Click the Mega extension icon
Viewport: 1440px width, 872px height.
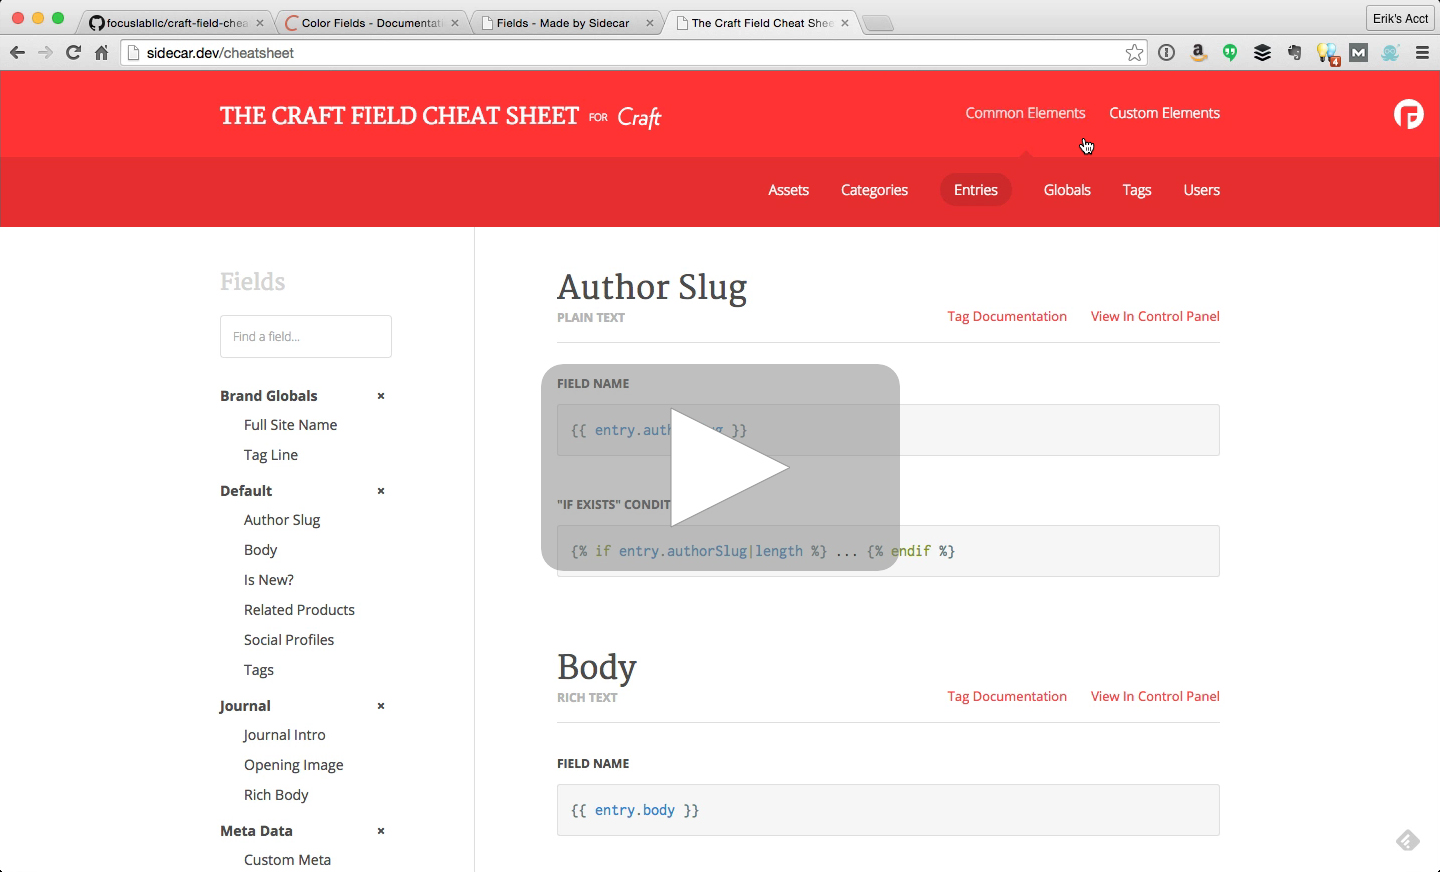(x=1358, y=52)
